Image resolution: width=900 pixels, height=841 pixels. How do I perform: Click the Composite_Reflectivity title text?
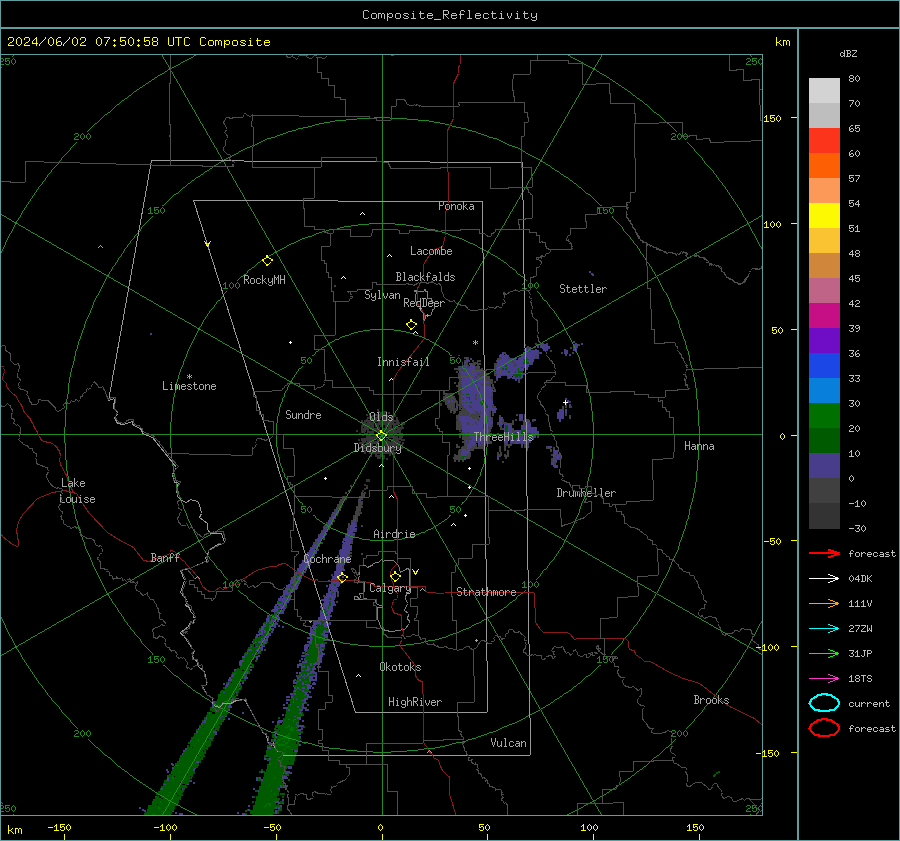tap(450, 15)
